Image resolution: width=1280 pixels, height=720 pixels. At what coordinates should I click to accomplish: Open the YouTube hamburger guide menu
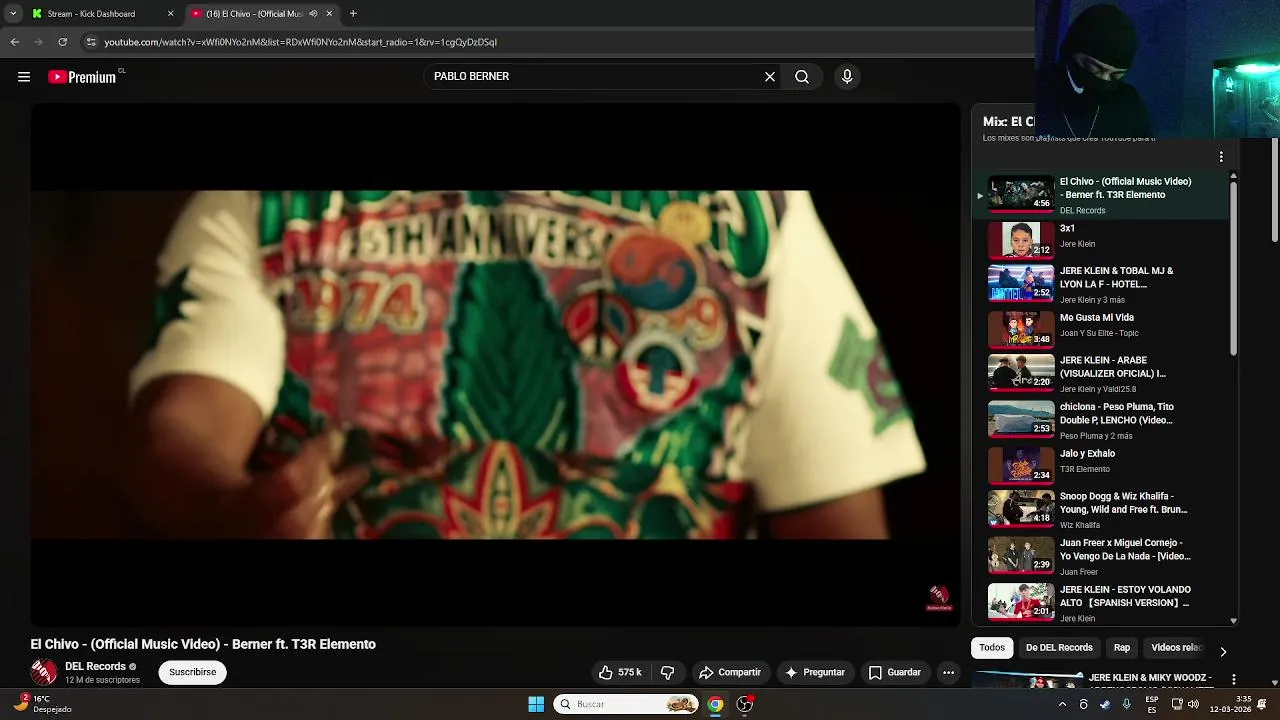coord(24,77)
